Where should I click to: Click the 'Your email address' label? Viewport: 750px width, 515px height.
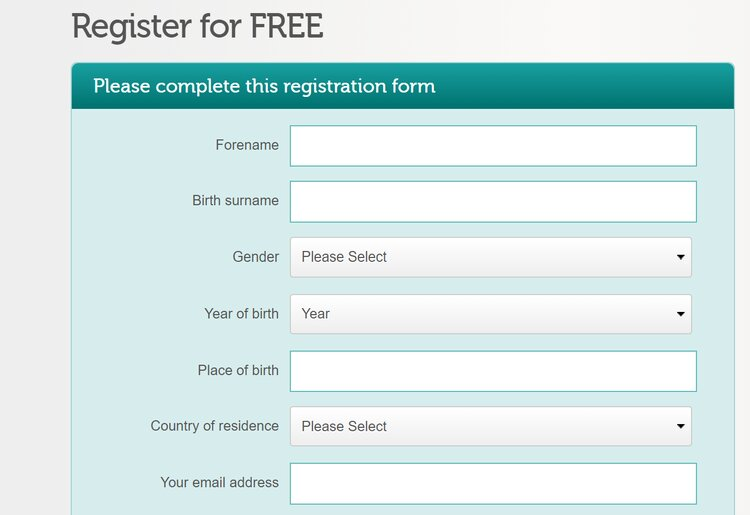pyautogui.click(x=219, y=482)
